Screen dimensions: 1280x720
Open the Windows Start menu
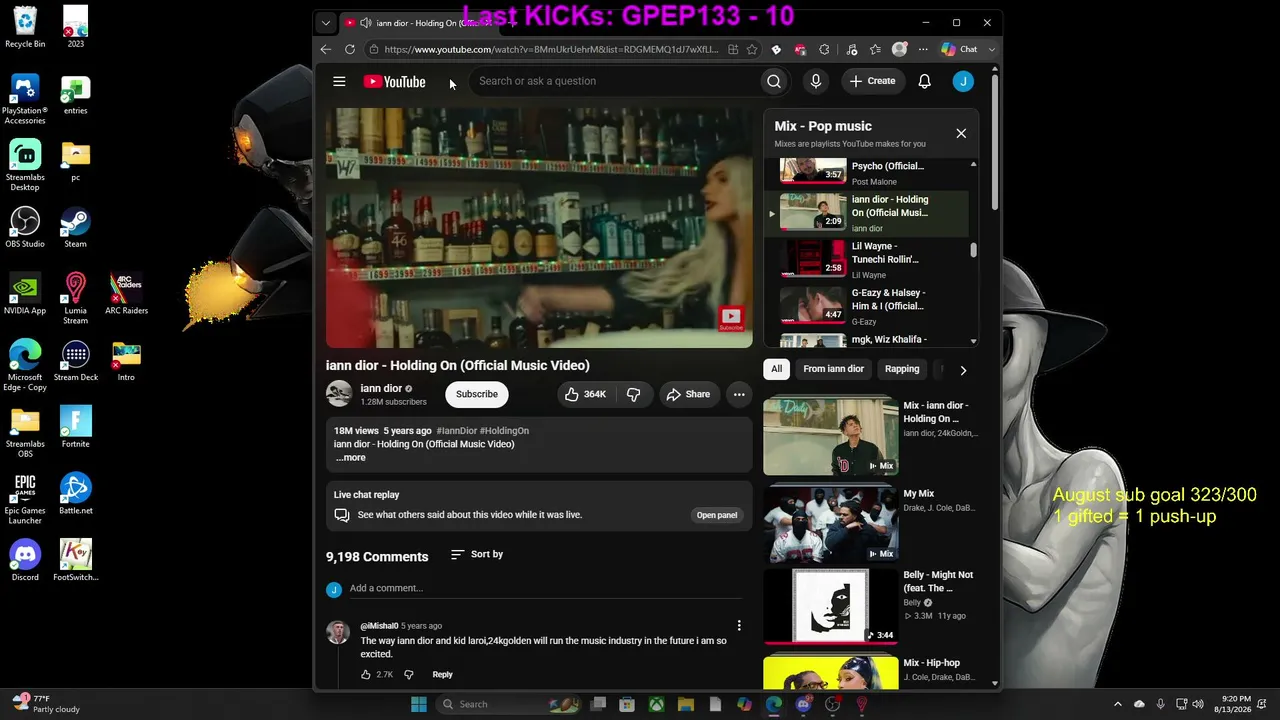tap(419, 704)
